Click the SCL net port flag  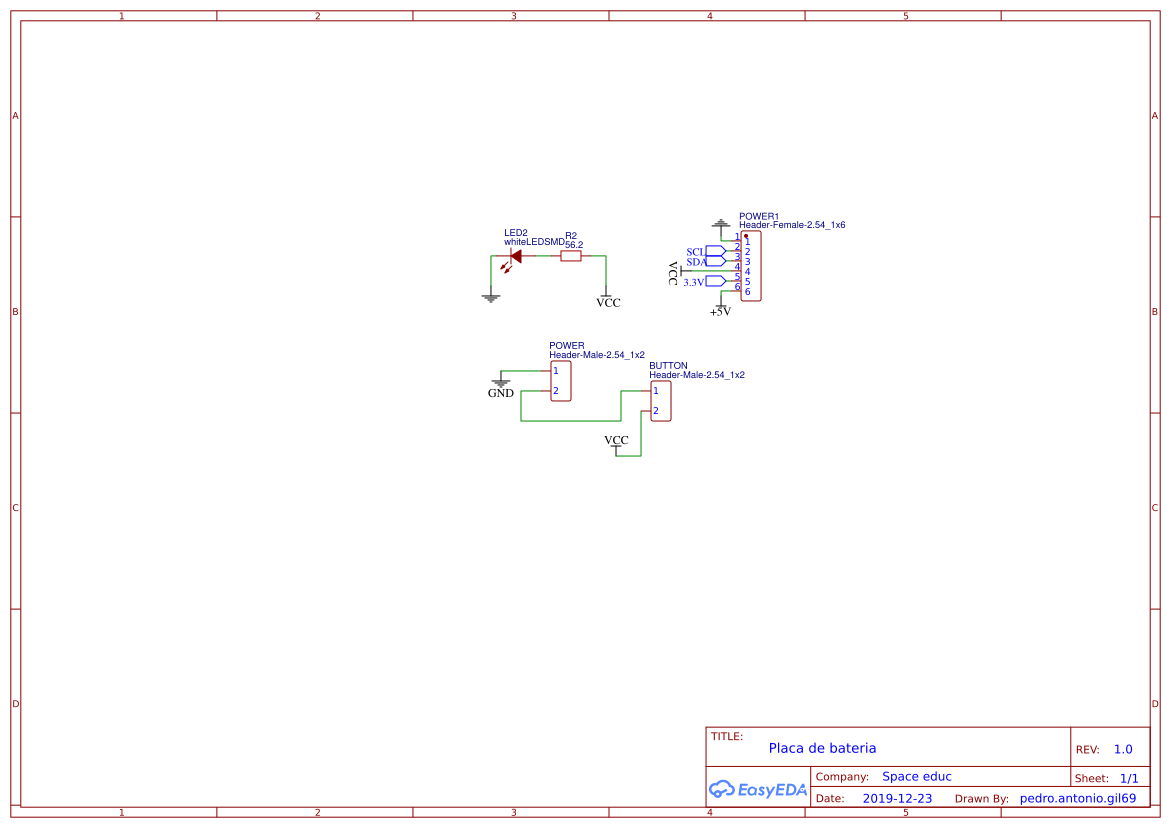point(715,251)
